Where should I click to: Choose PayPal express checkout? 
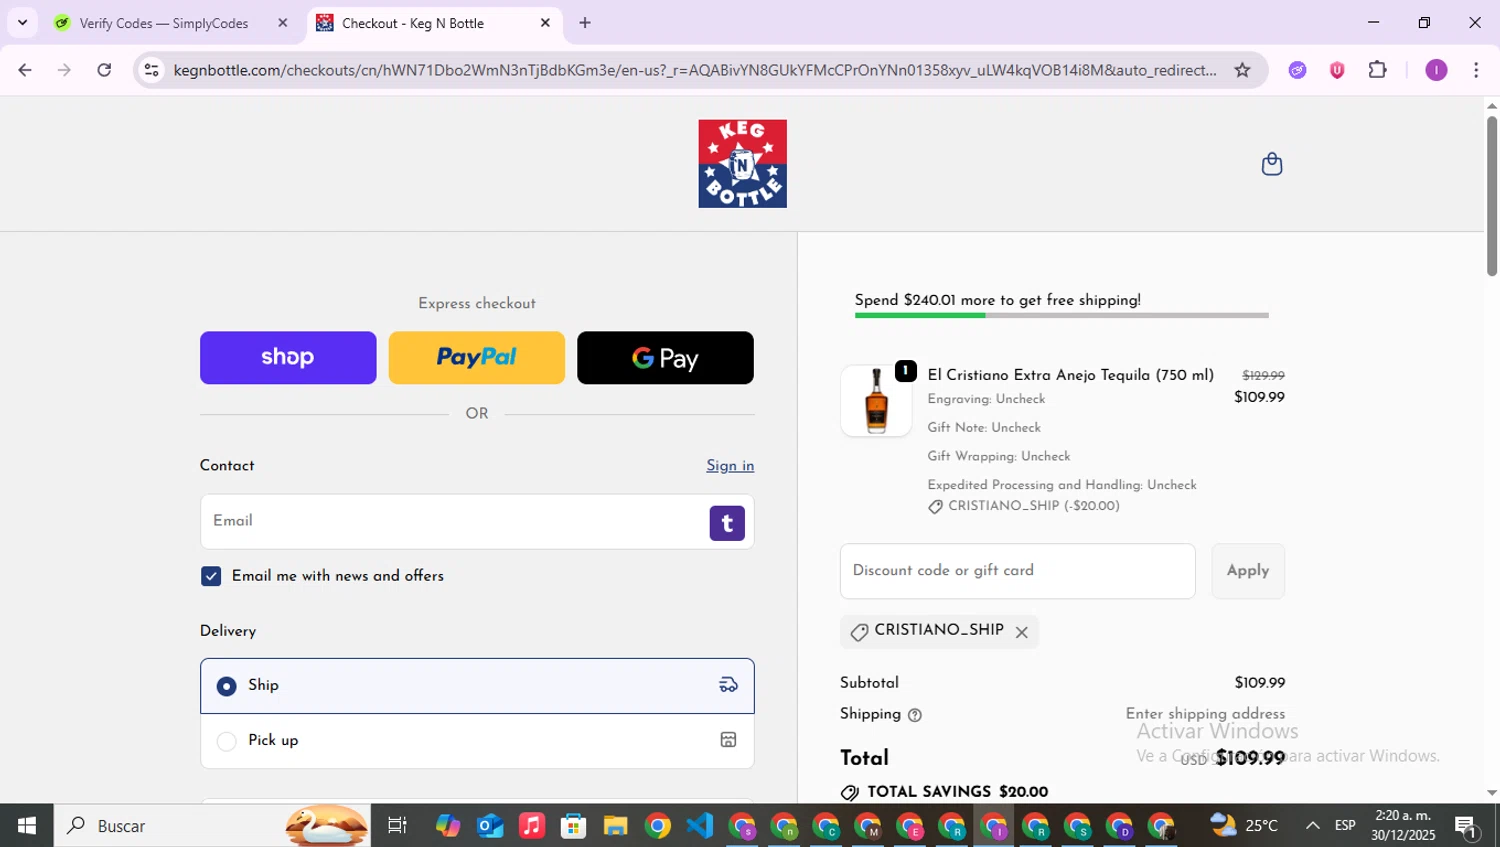pyautogui.click(x=476, y=358)
